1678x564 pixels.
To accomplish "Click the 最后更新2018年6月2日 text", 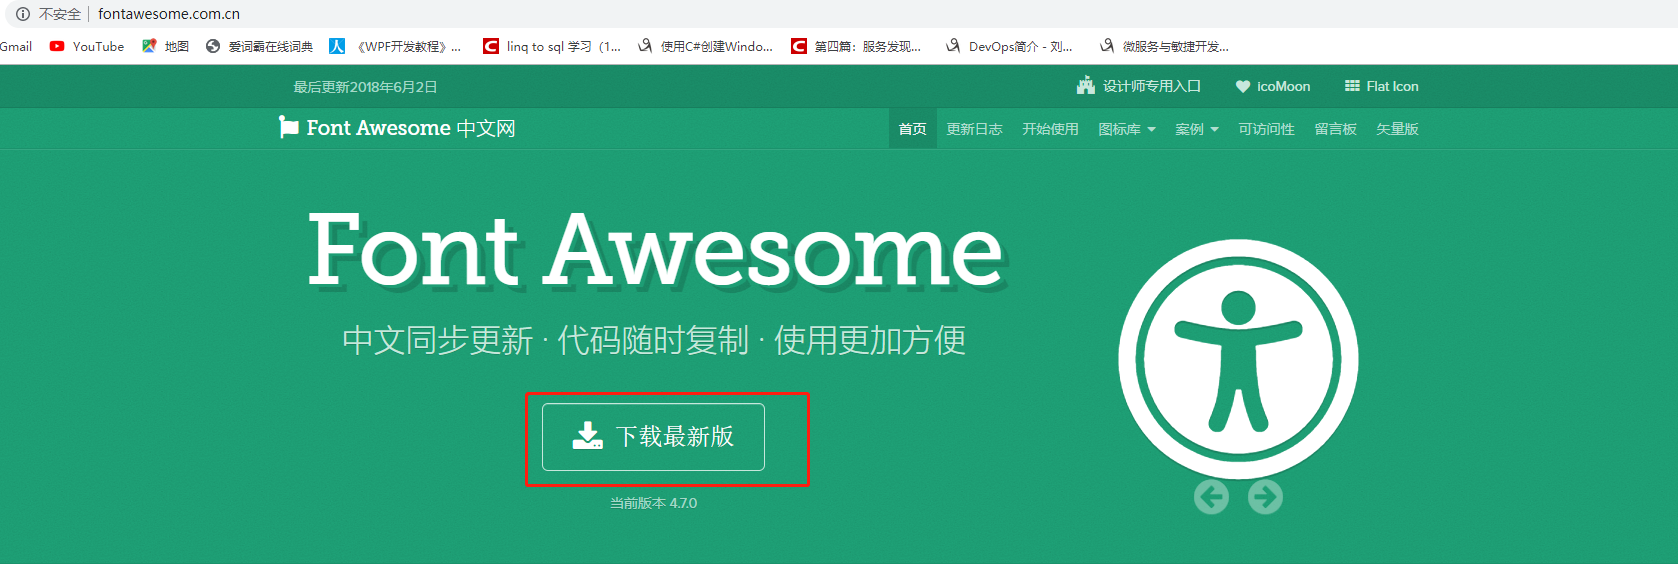I will (x=365, y=87).
